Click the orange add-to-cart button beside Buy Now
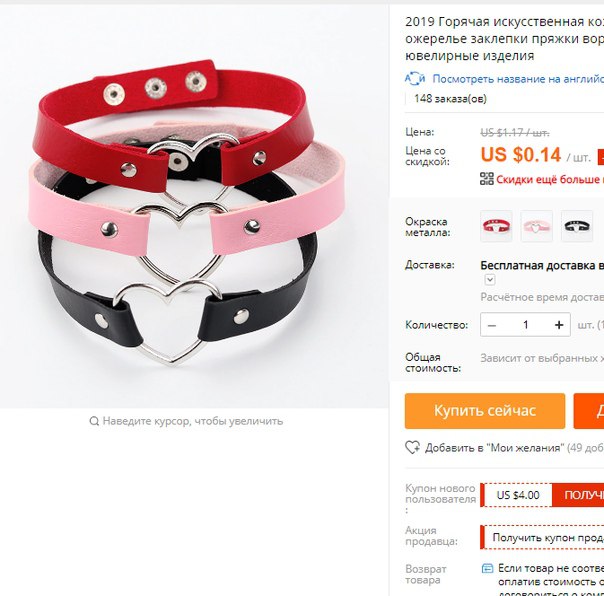604x596 pixels. click(589, 411)
